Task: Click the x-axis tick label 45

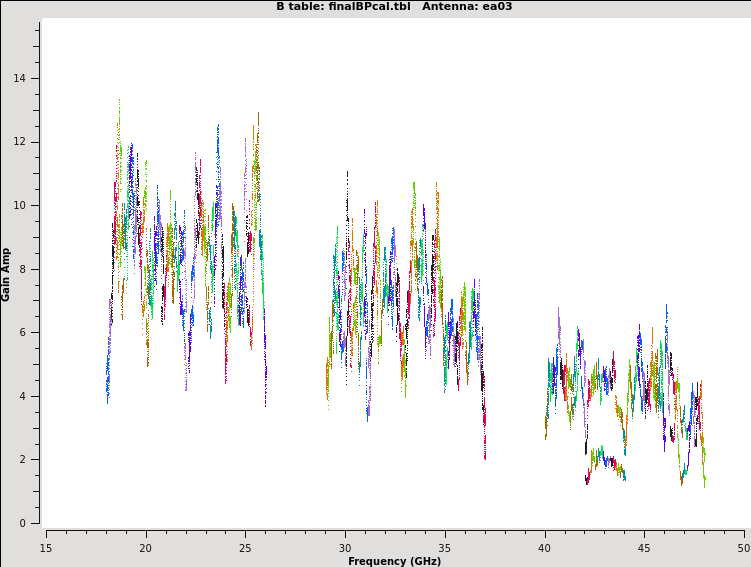Action: click(x=644, y=548)
